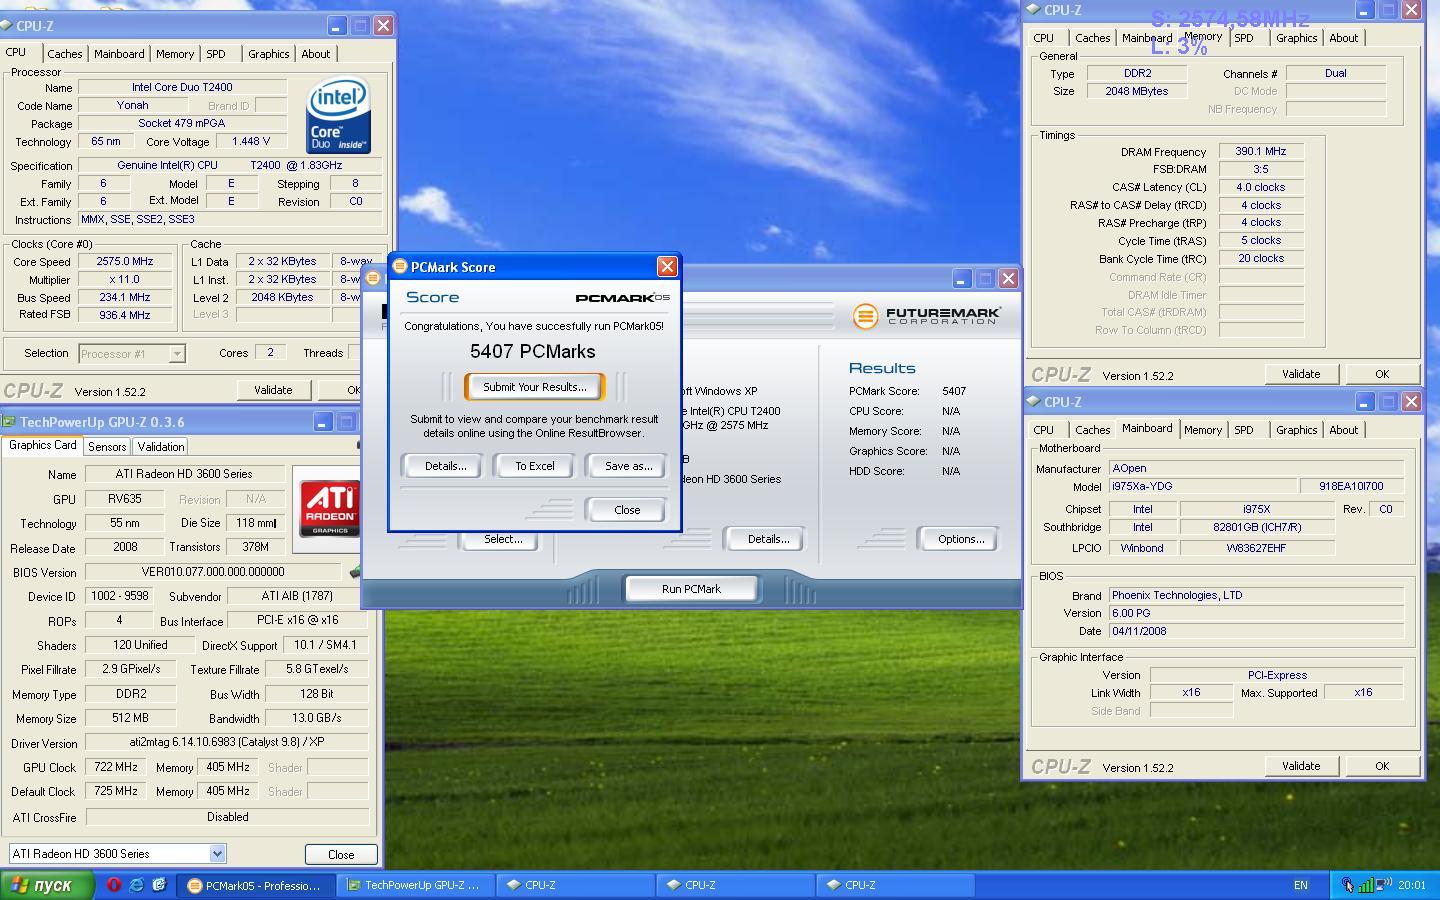This screenshot has height=900, width=1440.
Task: Open the Sensors tab in GPU-Z
Action: click(107, 447)
